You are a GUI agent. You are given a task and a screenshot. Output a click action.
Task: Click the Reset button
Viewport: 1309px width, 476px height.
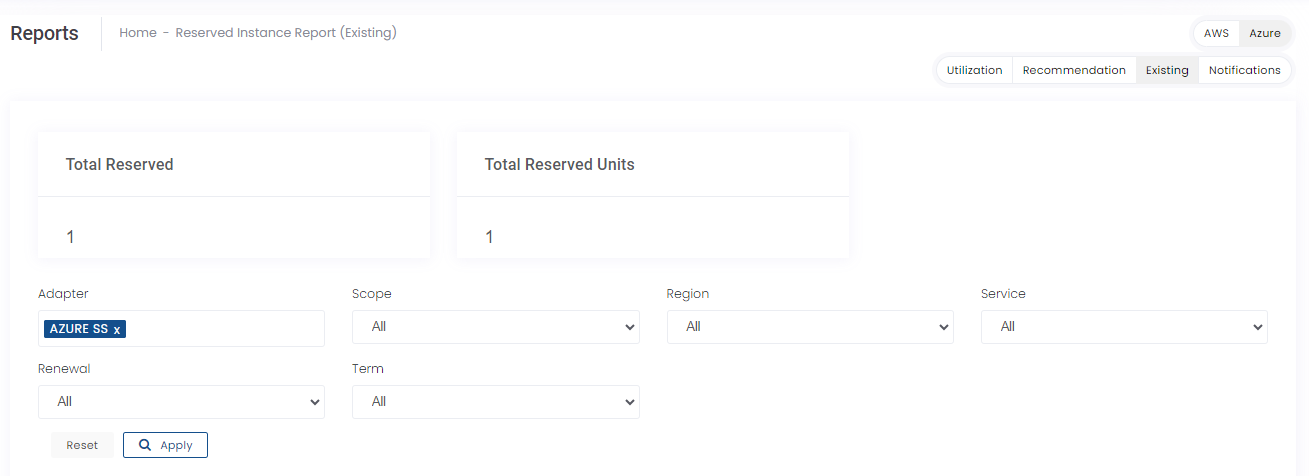coord(82,445)
